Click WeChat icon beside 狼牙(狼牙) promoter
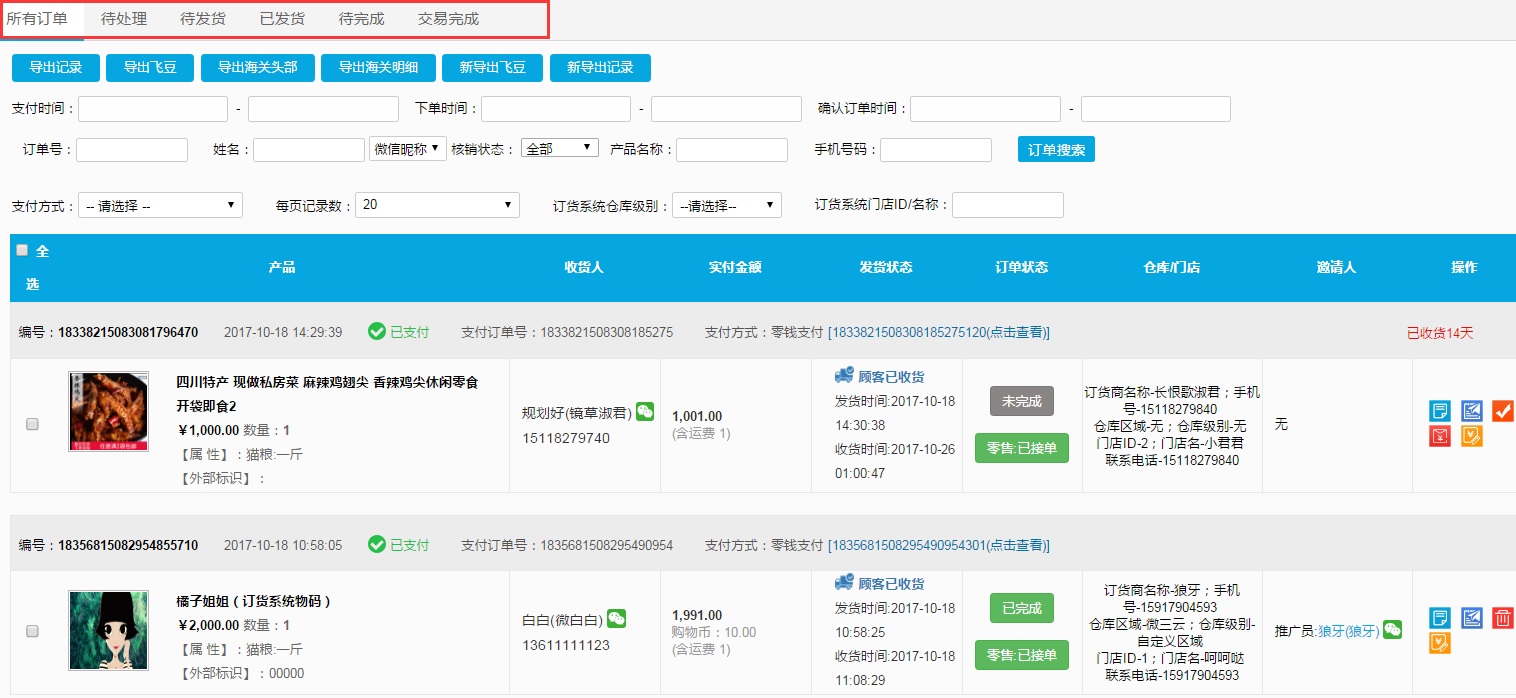 [1392, 630]
